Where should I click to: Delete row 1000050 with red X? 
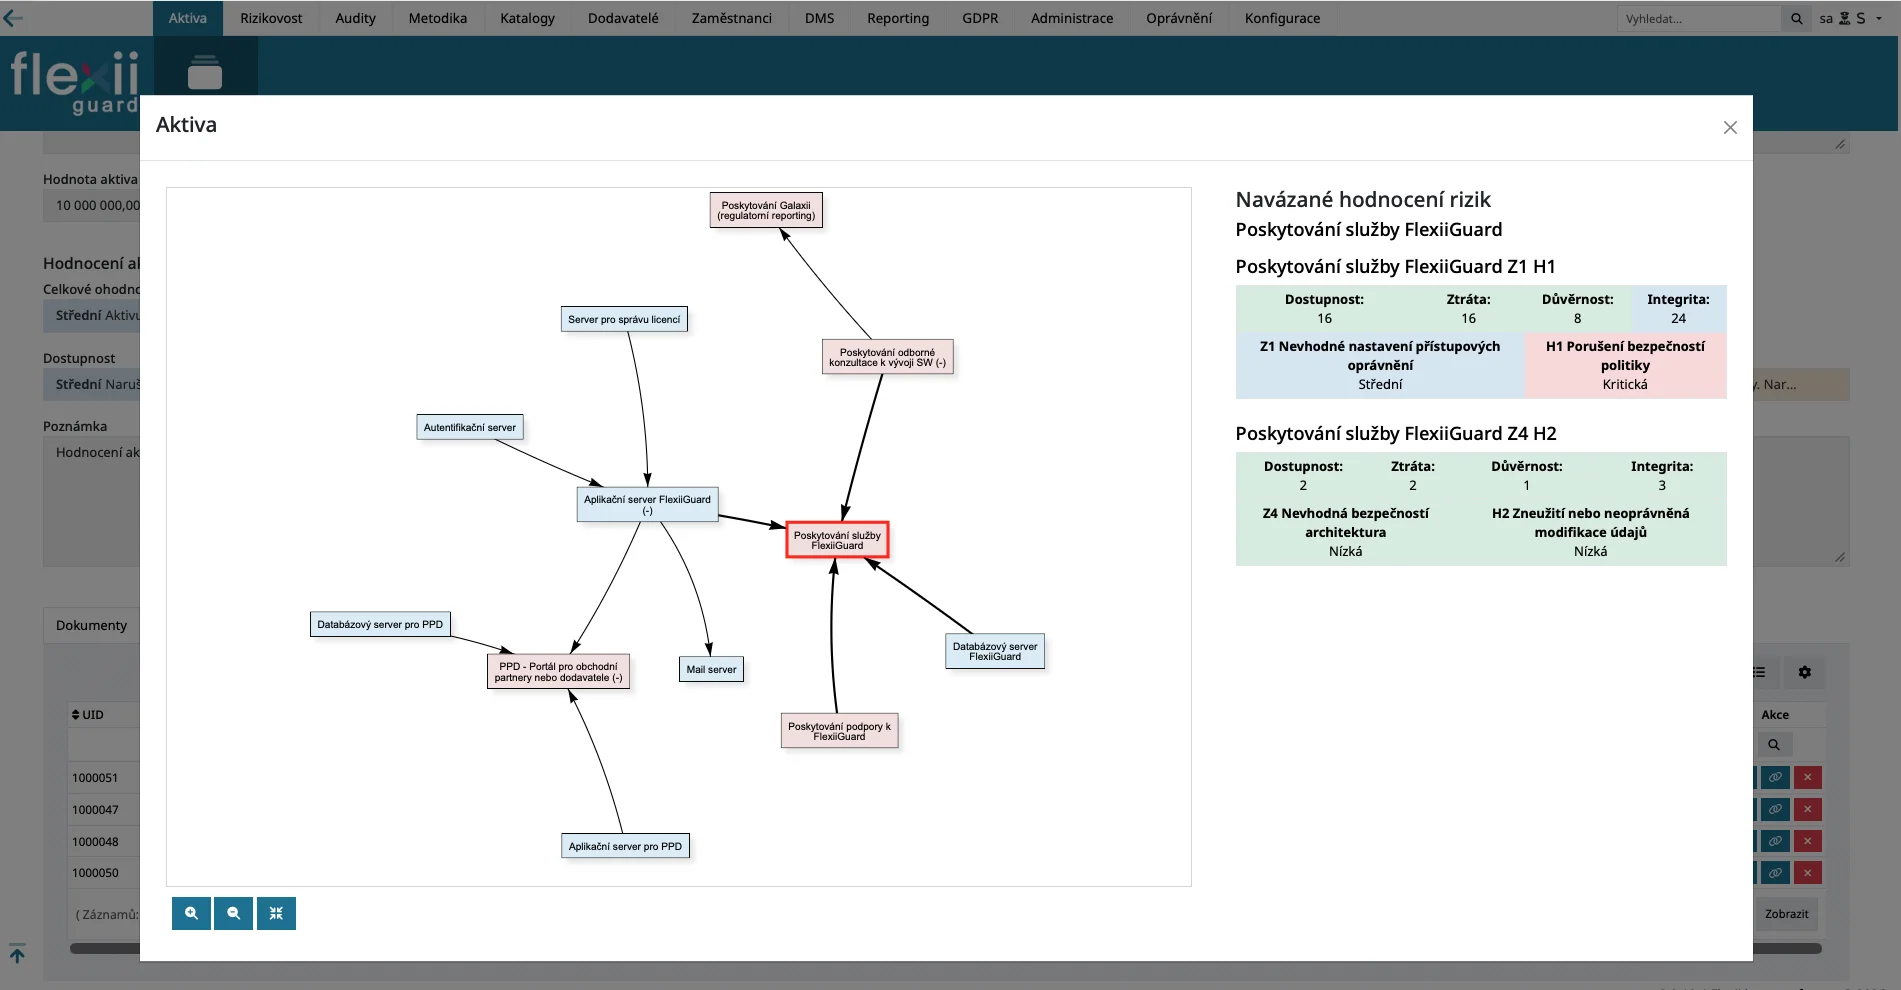tap(1807, 873)
